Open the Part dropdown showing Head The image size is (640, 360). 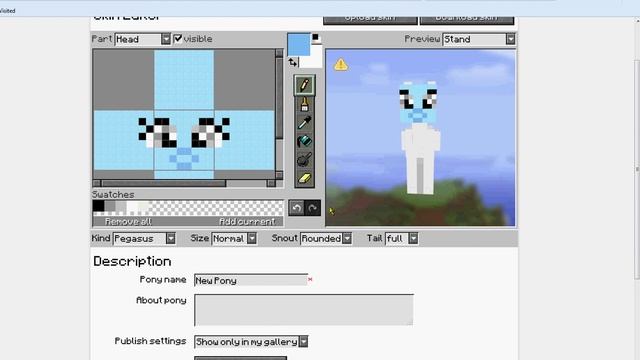point(142,39)
